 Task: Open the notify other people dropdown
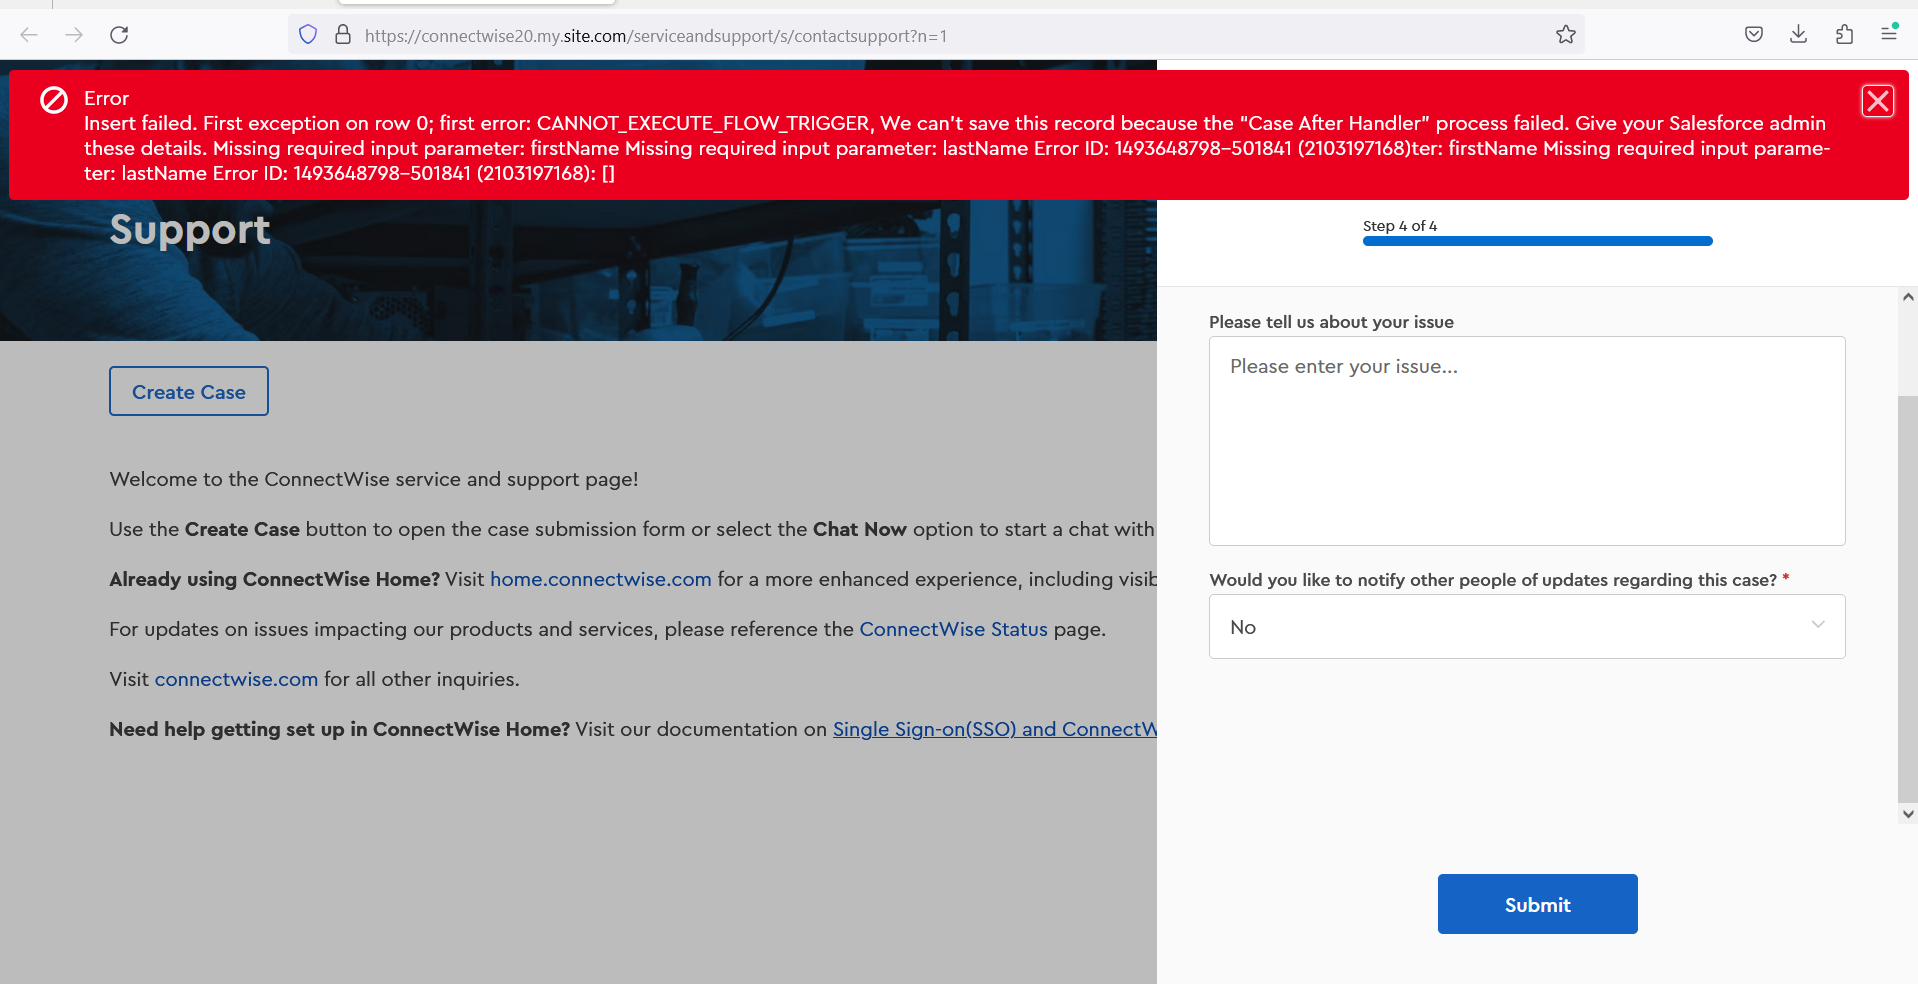tap(1527, 627)
